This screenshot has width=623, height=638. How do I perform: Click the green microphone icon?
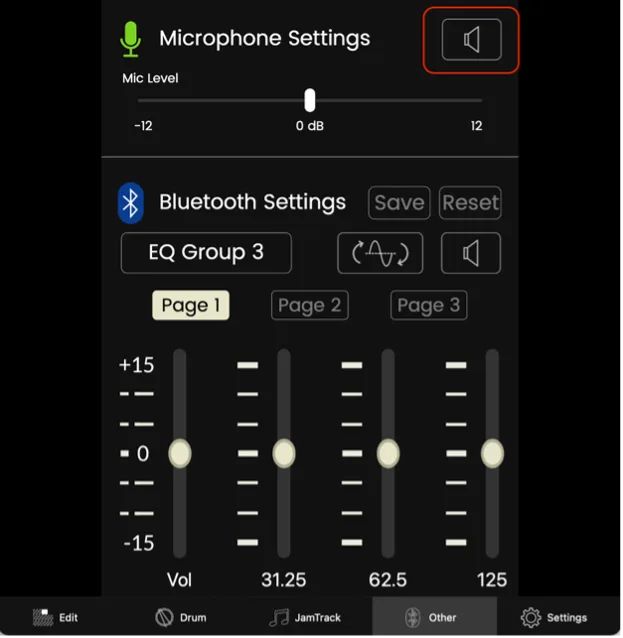coord(131,39)
